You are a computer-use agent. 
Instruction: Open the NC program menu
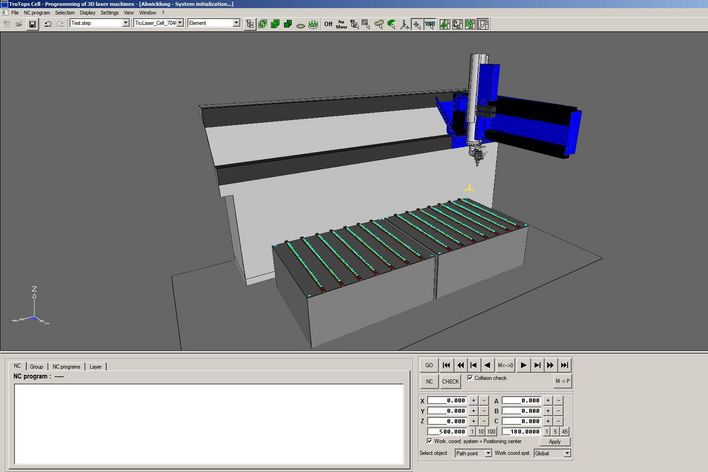pyautogui.click(x=37, y=12)
